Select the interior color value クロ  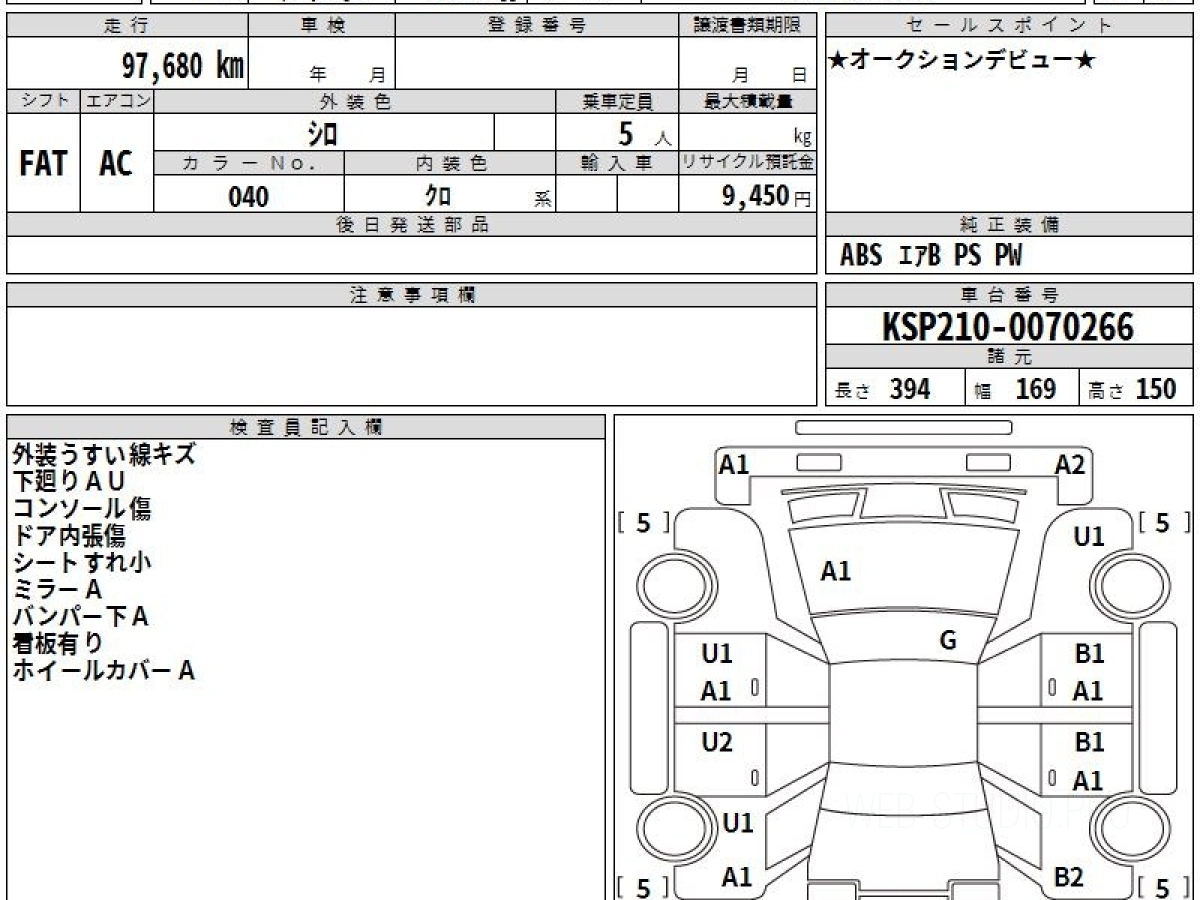pos(439,195)
